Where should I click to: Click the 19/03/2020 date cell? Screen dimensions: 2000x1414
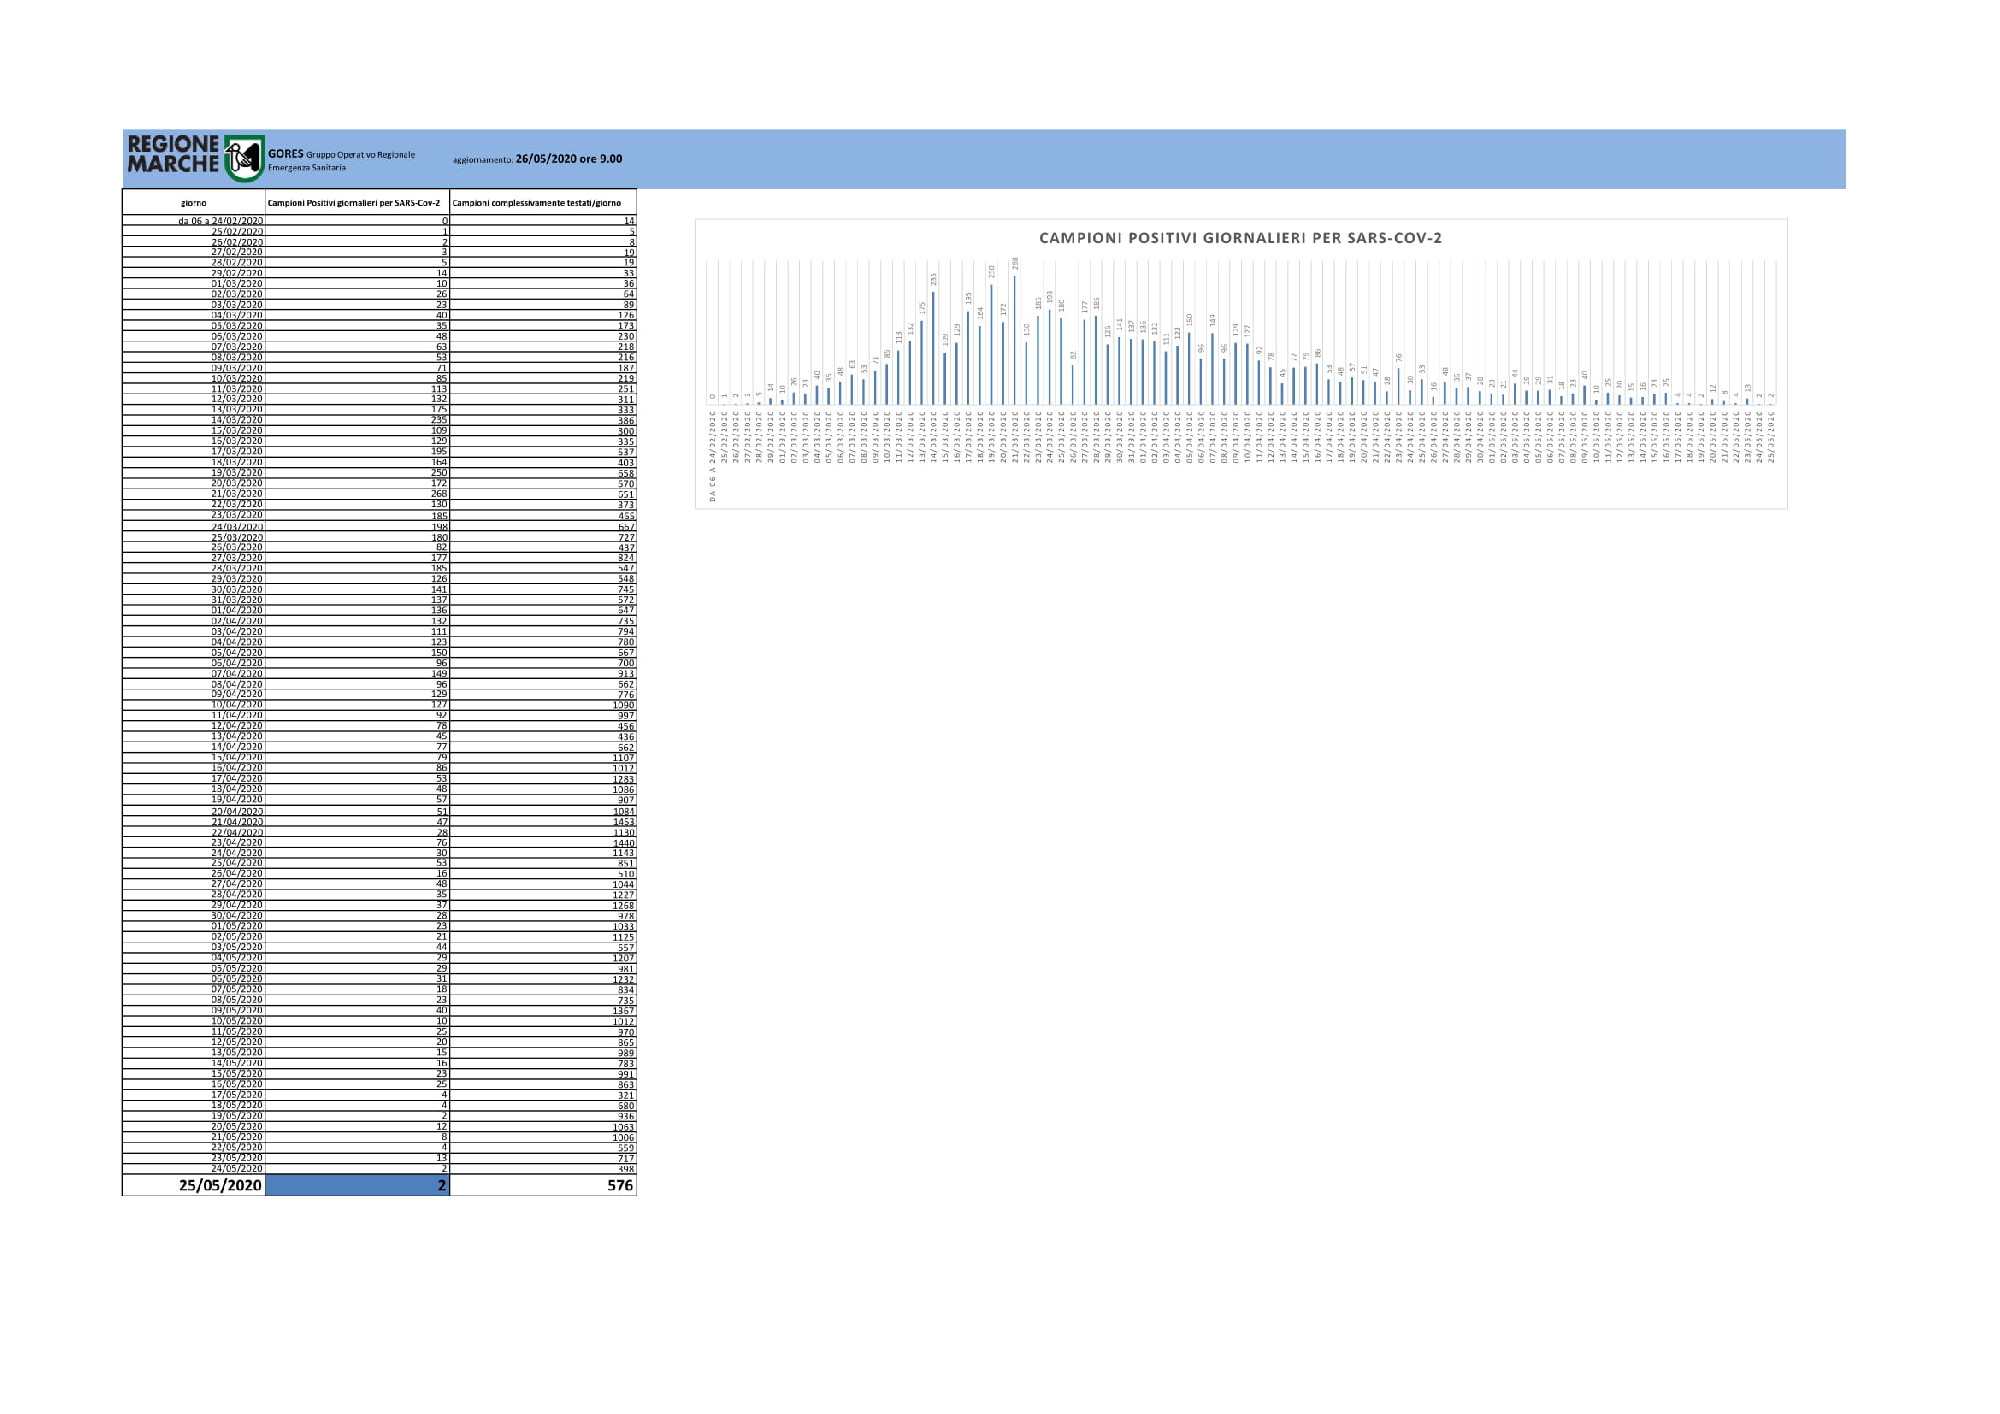tap(237, 473)
